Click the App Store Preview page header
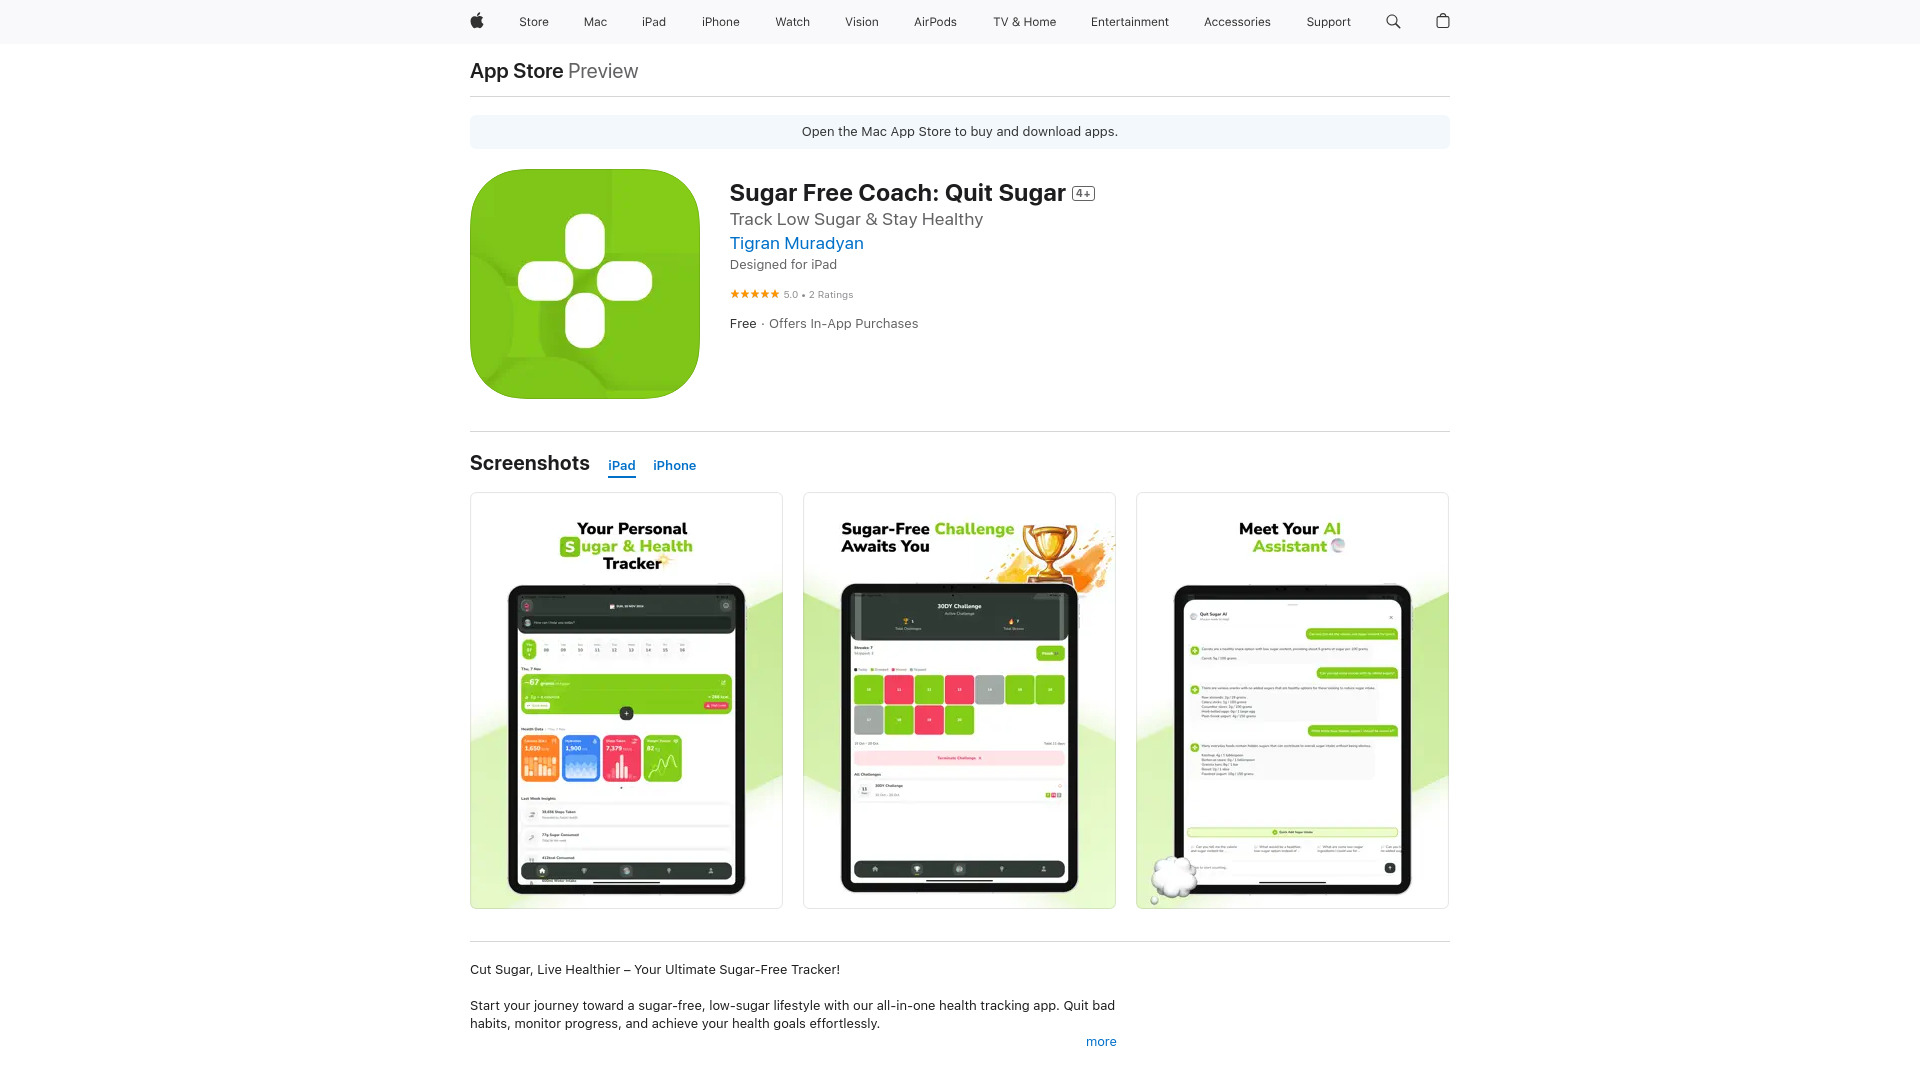Screen dimensions: 1920x1080 pyautogui.click(x=554, y=70)
